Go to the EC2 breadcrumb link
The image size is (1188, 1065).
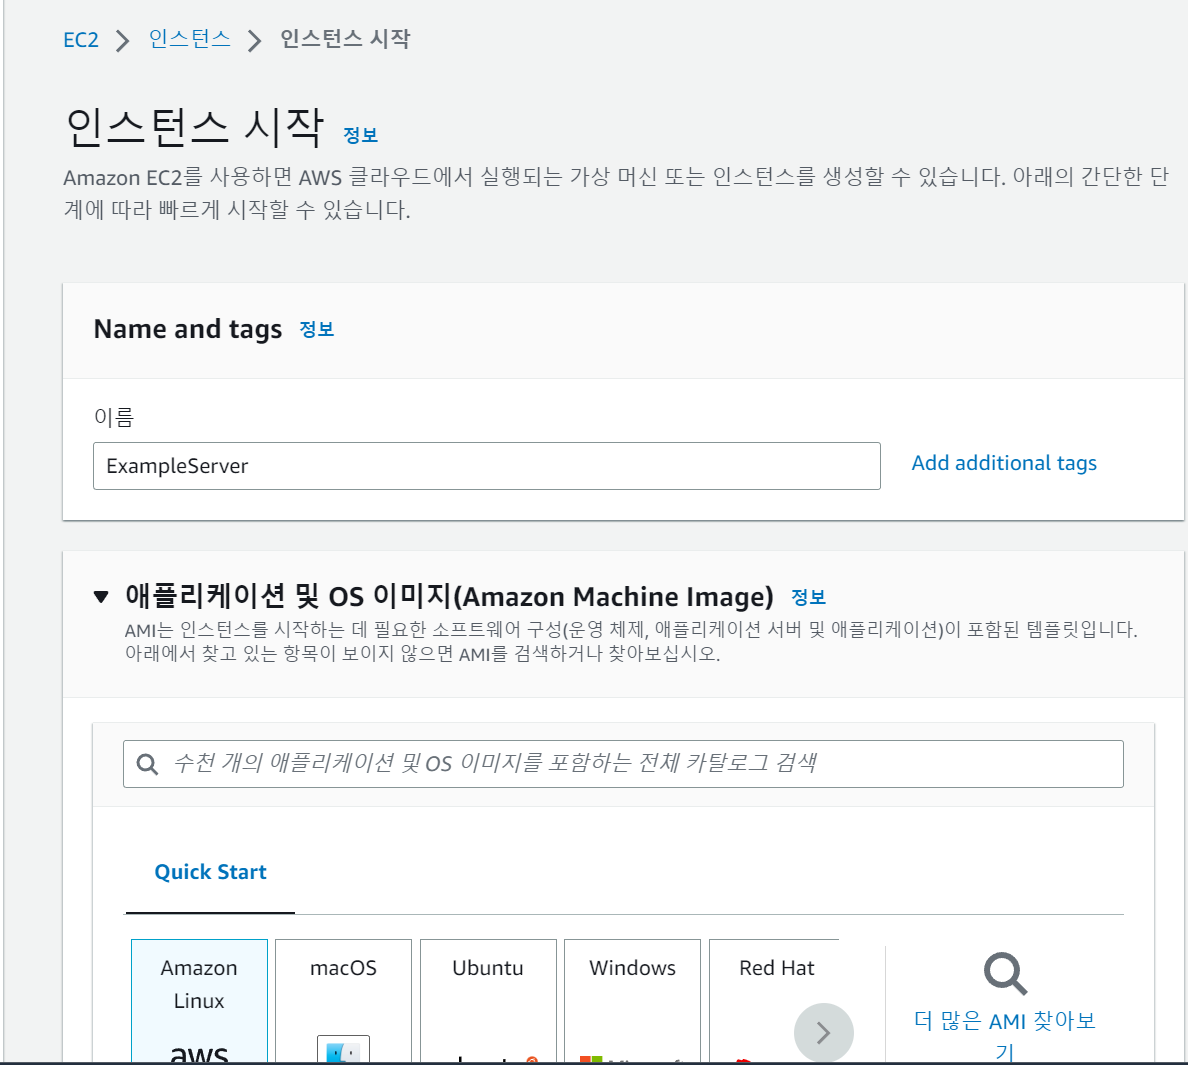pyautogui.click(x=81, y=39)
